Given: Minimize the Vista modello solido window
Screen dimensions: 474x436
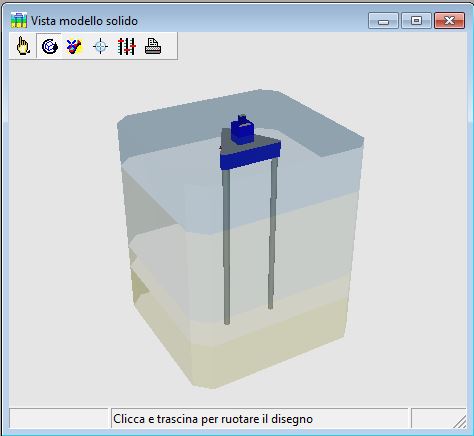Looking at the screenshot, I should [x=383, y=21].
